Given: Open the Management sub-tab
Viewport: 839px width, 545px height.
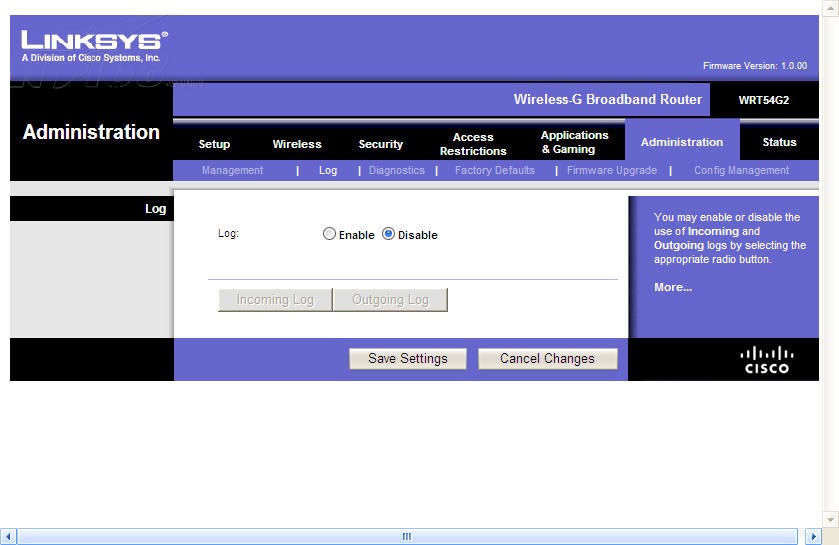Looking at the screenshot, I should 232,170.
